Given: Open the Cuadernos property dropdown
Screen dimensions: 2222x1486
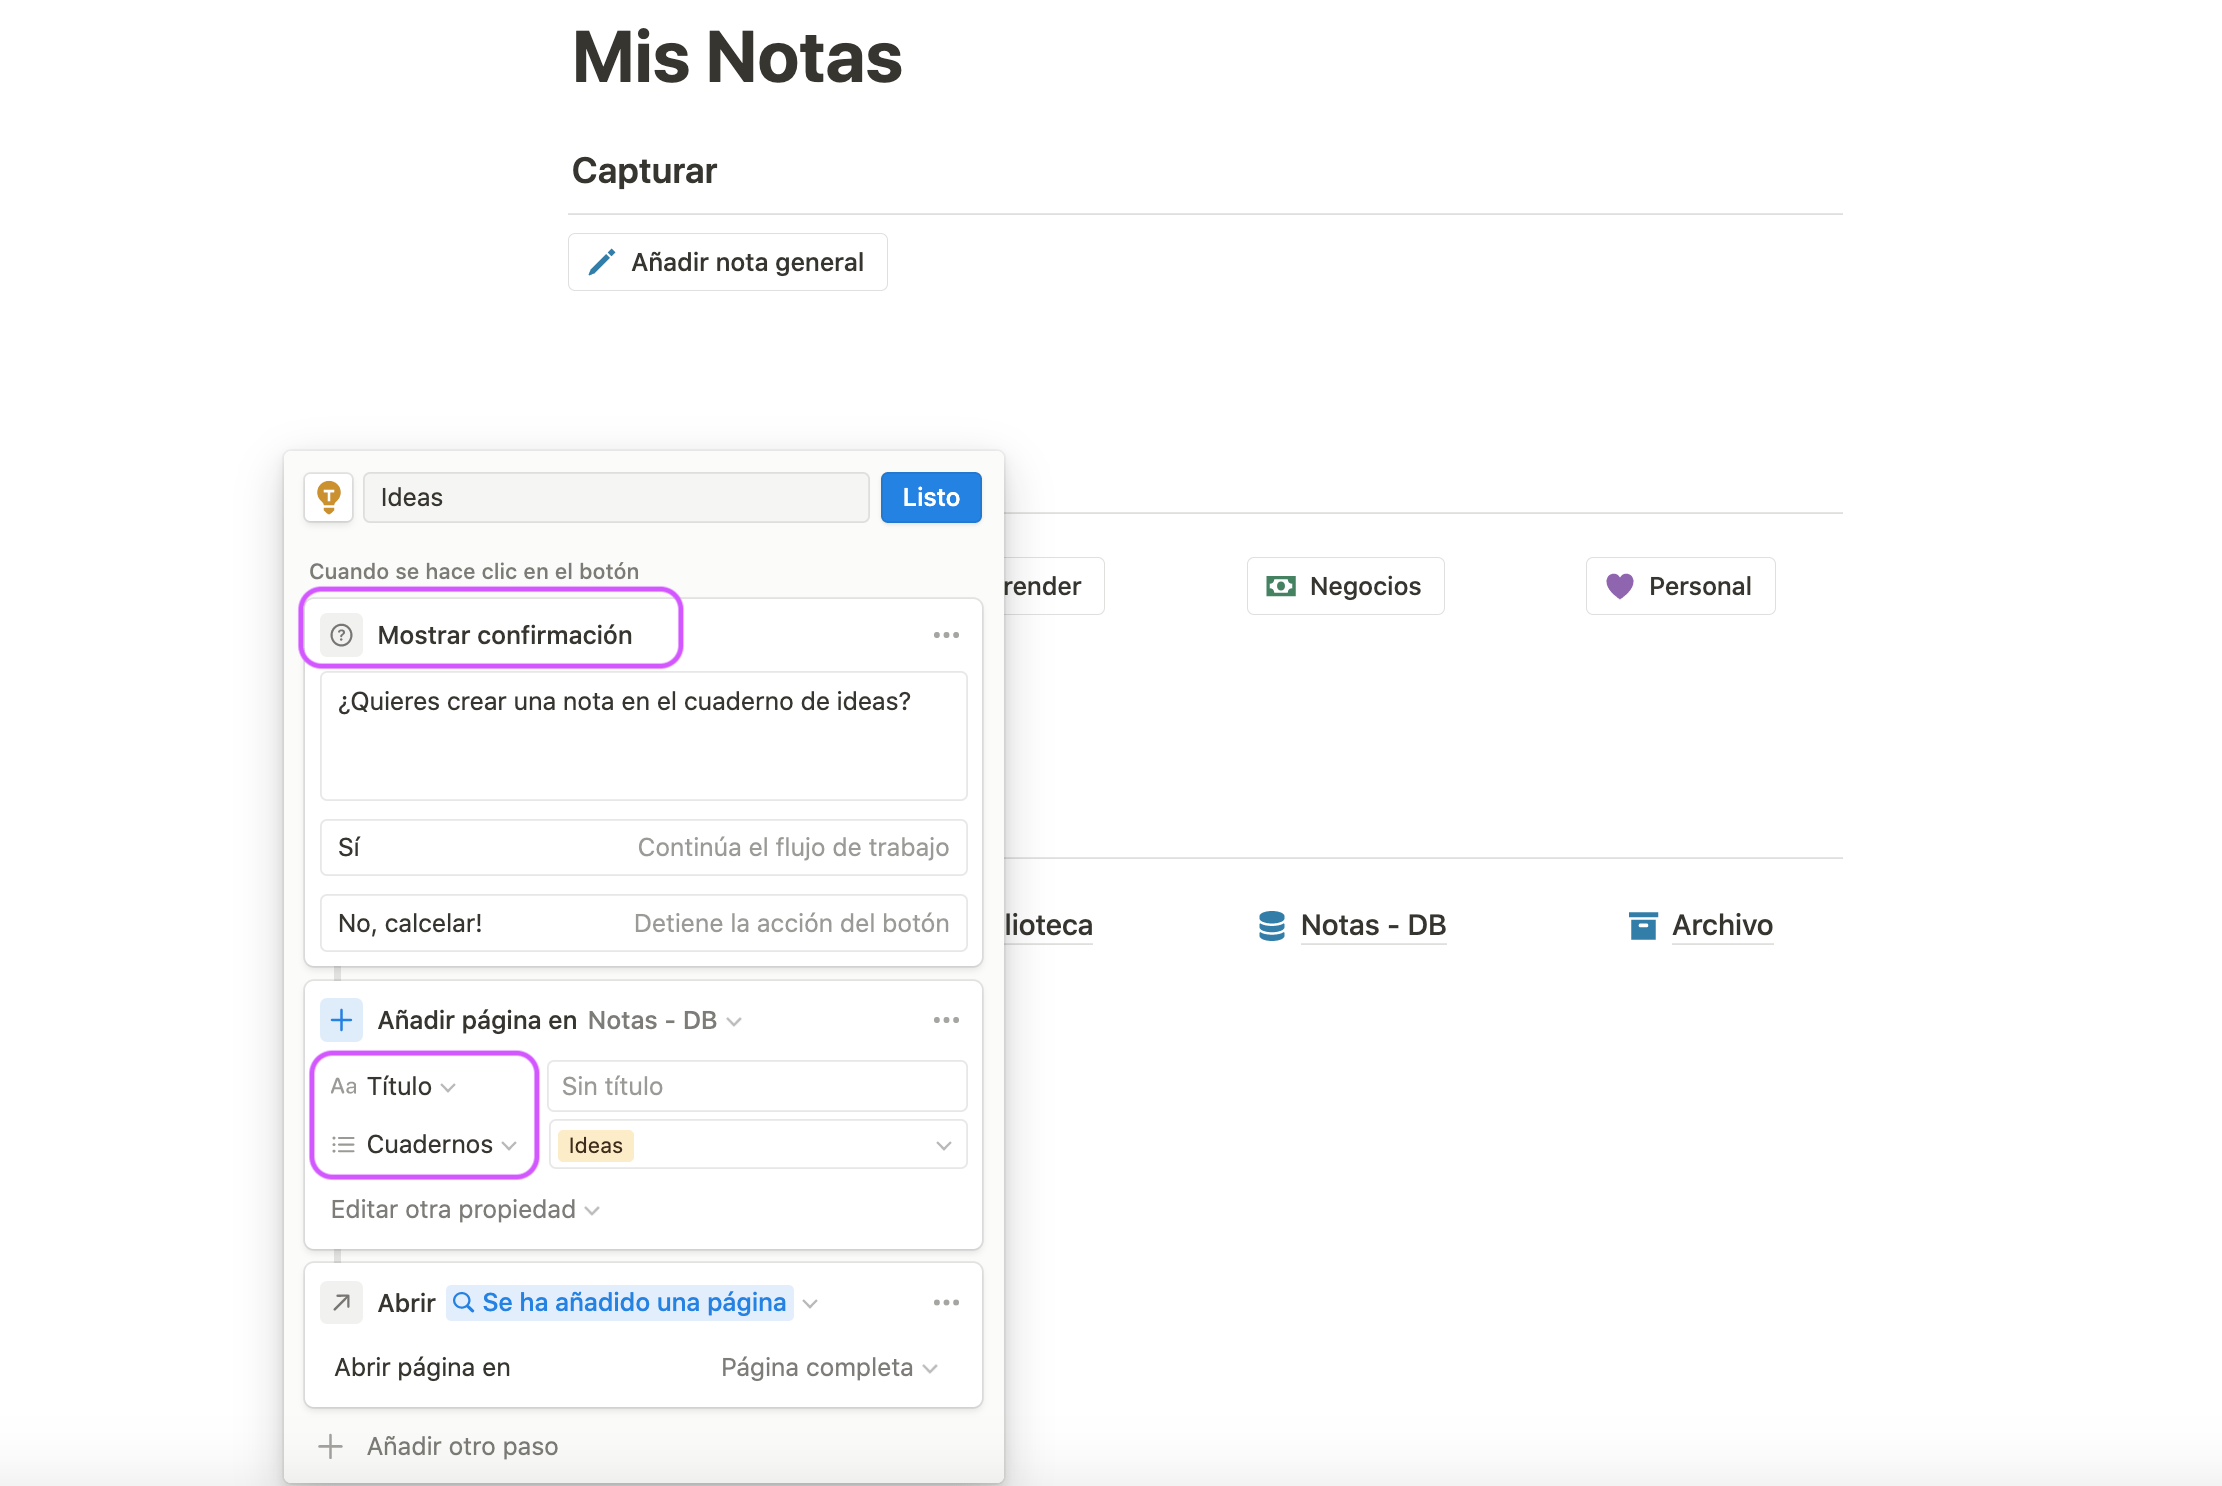Looking at the screenshot, I should [x=509, y=1145].
